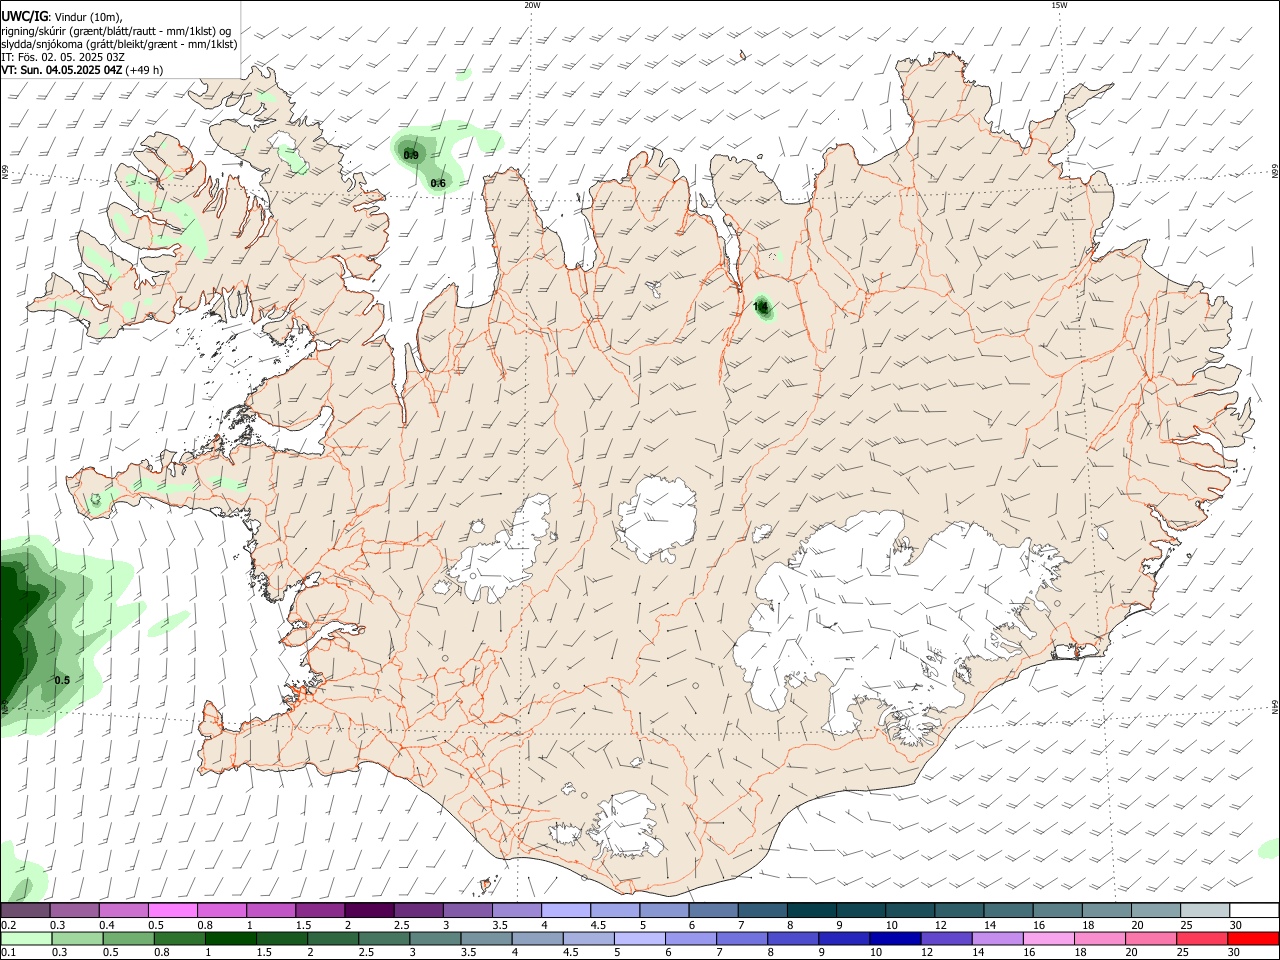Image resolution: width=1280 pixels, height=960 pixels.
Task: Click the palest green swatch above 0.1 in lower scale
Action: coord(27,938)
